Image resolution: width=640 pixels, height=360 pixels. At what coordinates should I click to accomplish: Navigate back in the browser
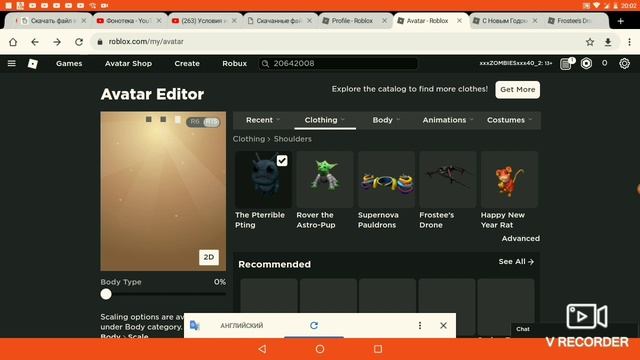click(x=35, y=42)
